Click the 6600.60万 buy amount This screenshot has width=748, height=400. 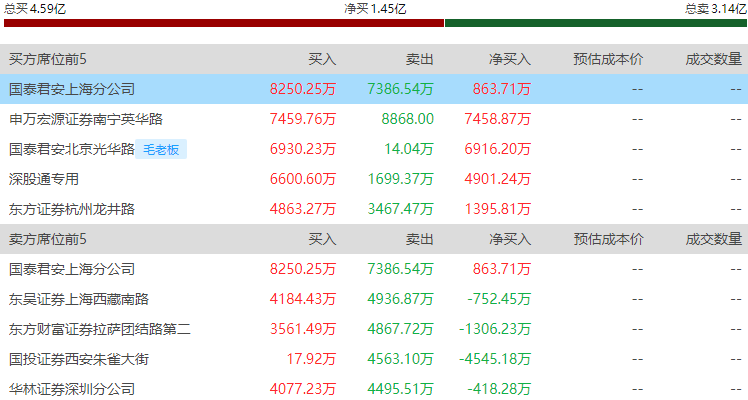[303, 179]
